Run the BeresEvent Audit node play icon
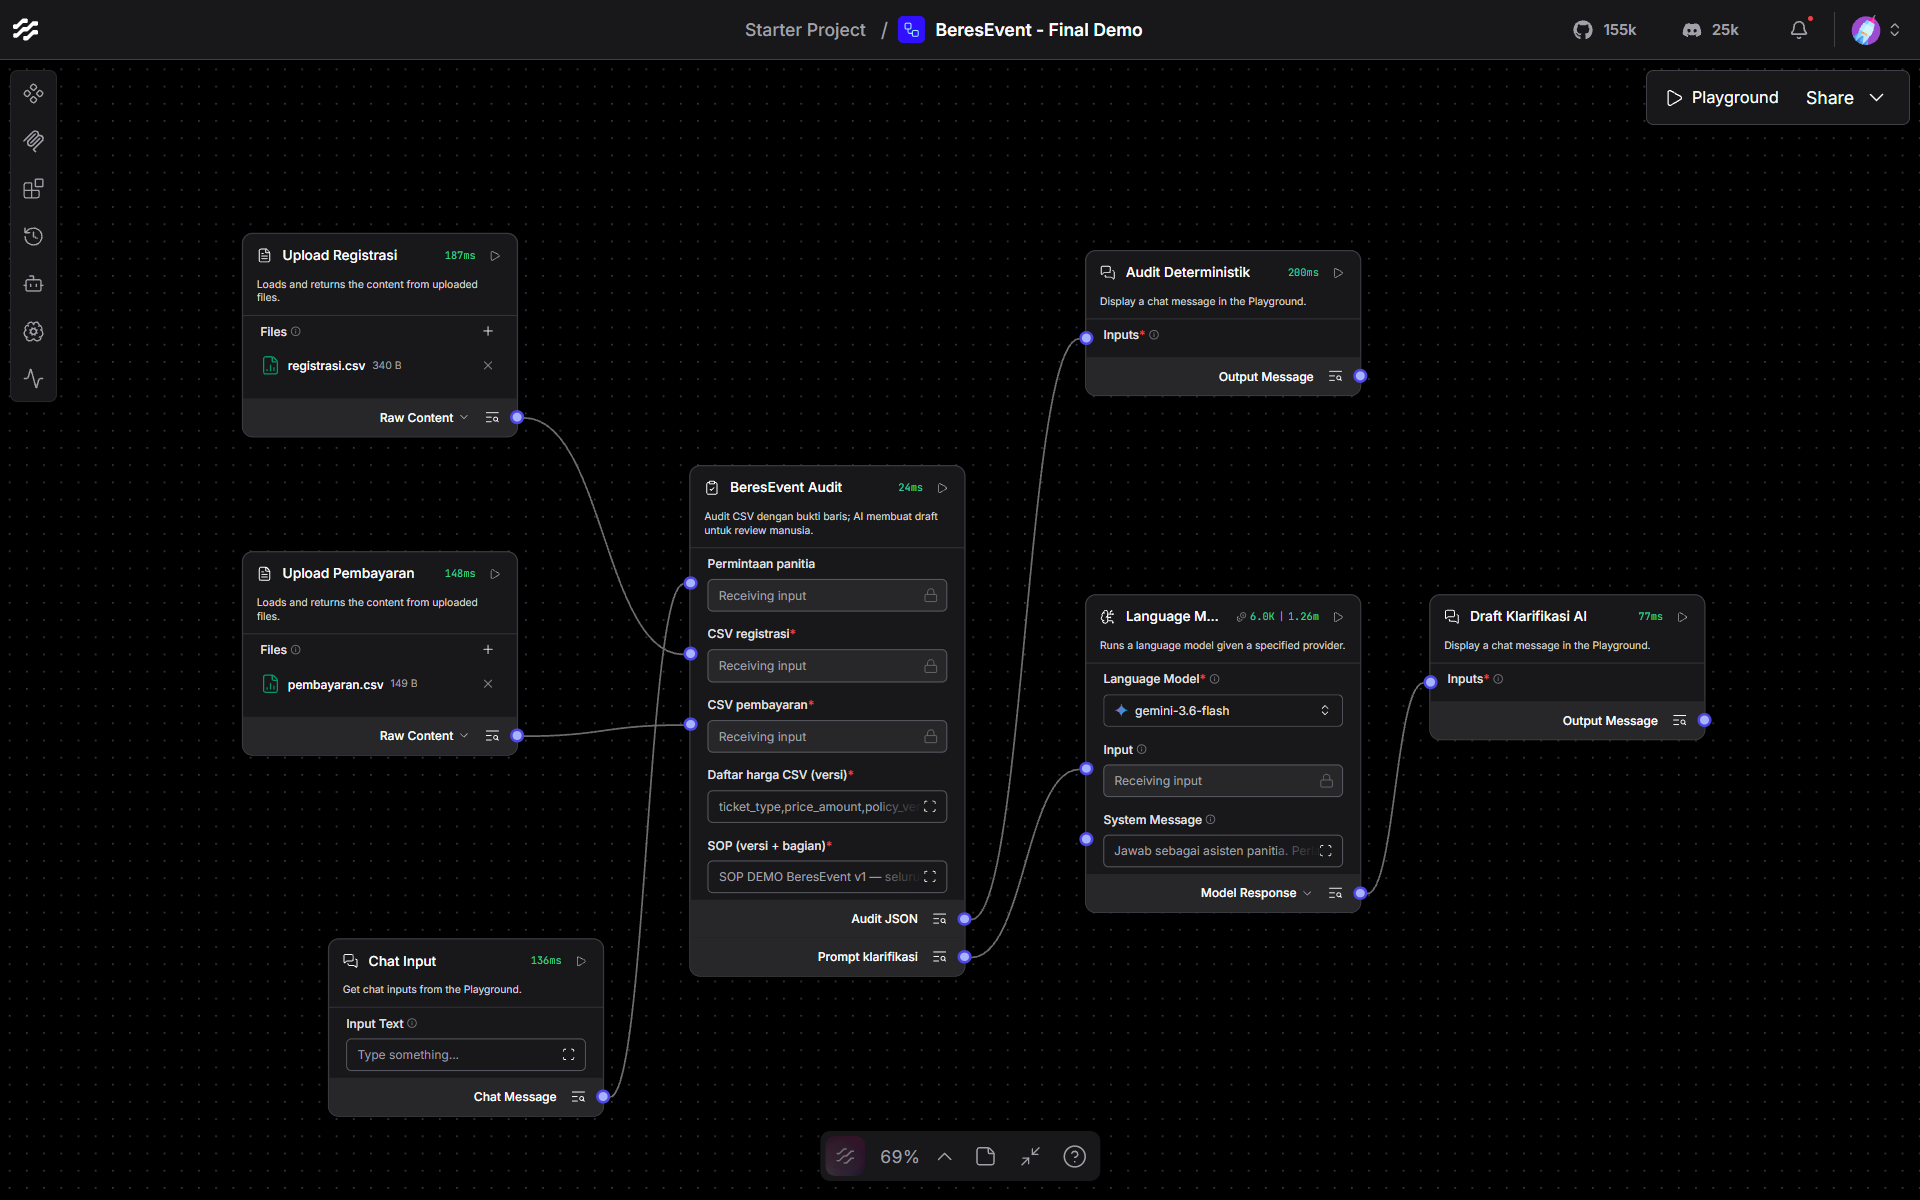Image resolution: width=1920 pixels, height=1200 pixels. click(942, 488)
